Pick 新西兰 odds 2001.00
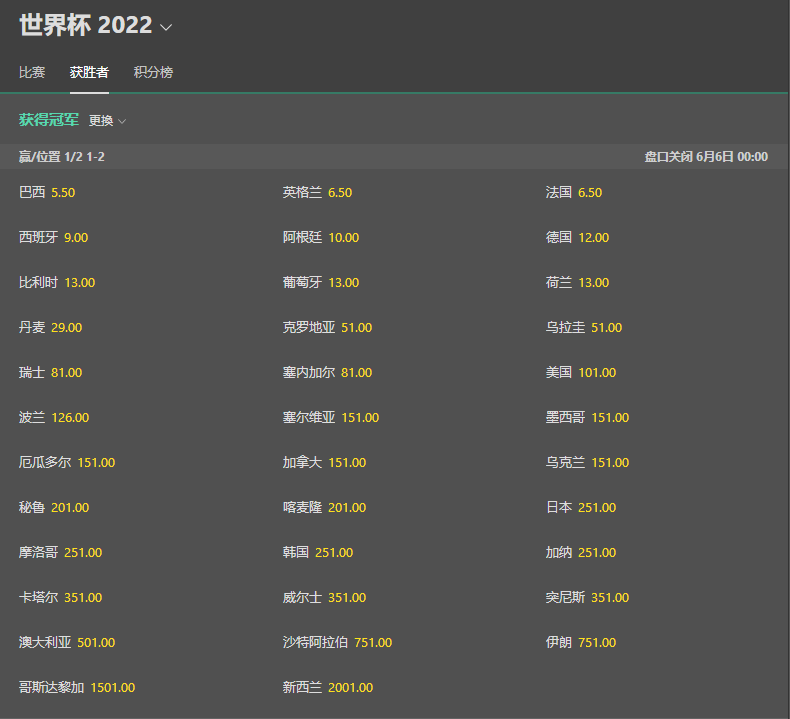 pyautogui.click(x=328, y=687)
